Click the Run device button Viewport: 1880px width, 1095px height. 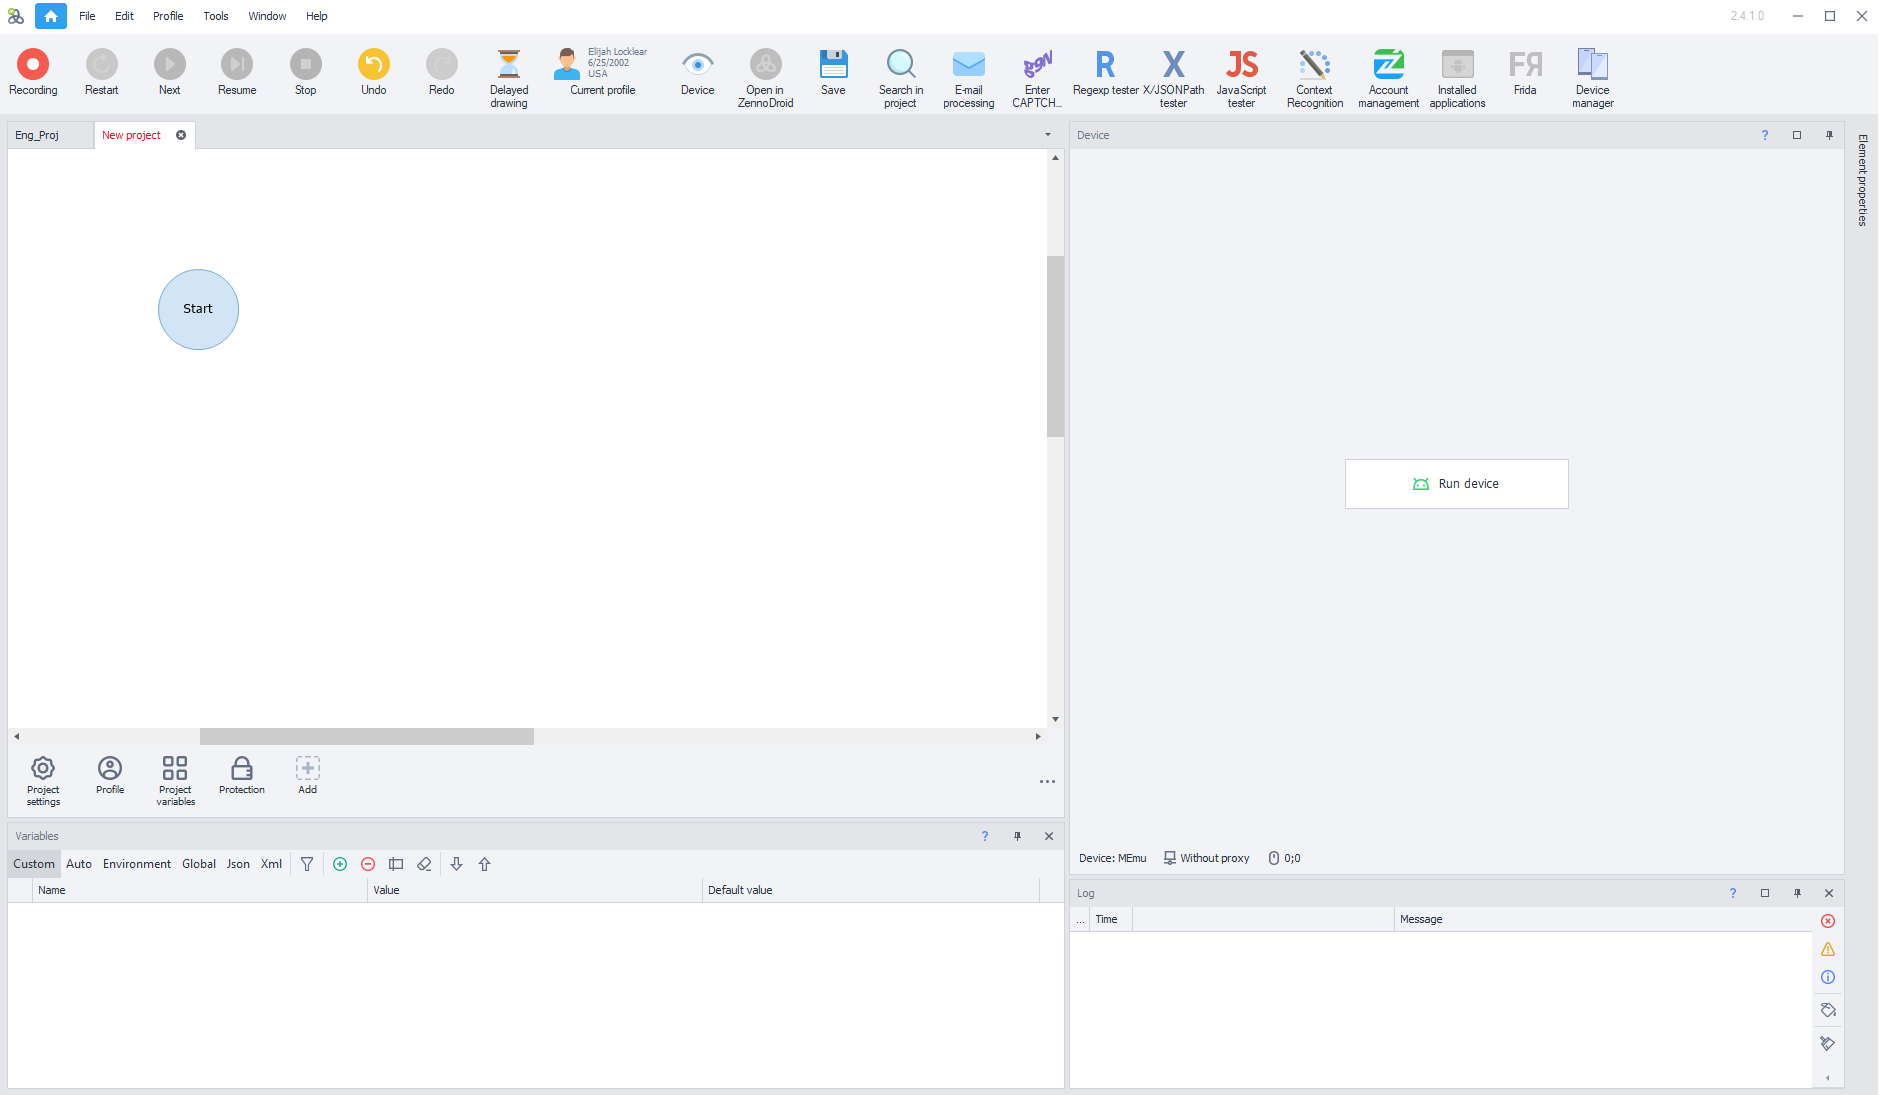[x=1456, y=484]
